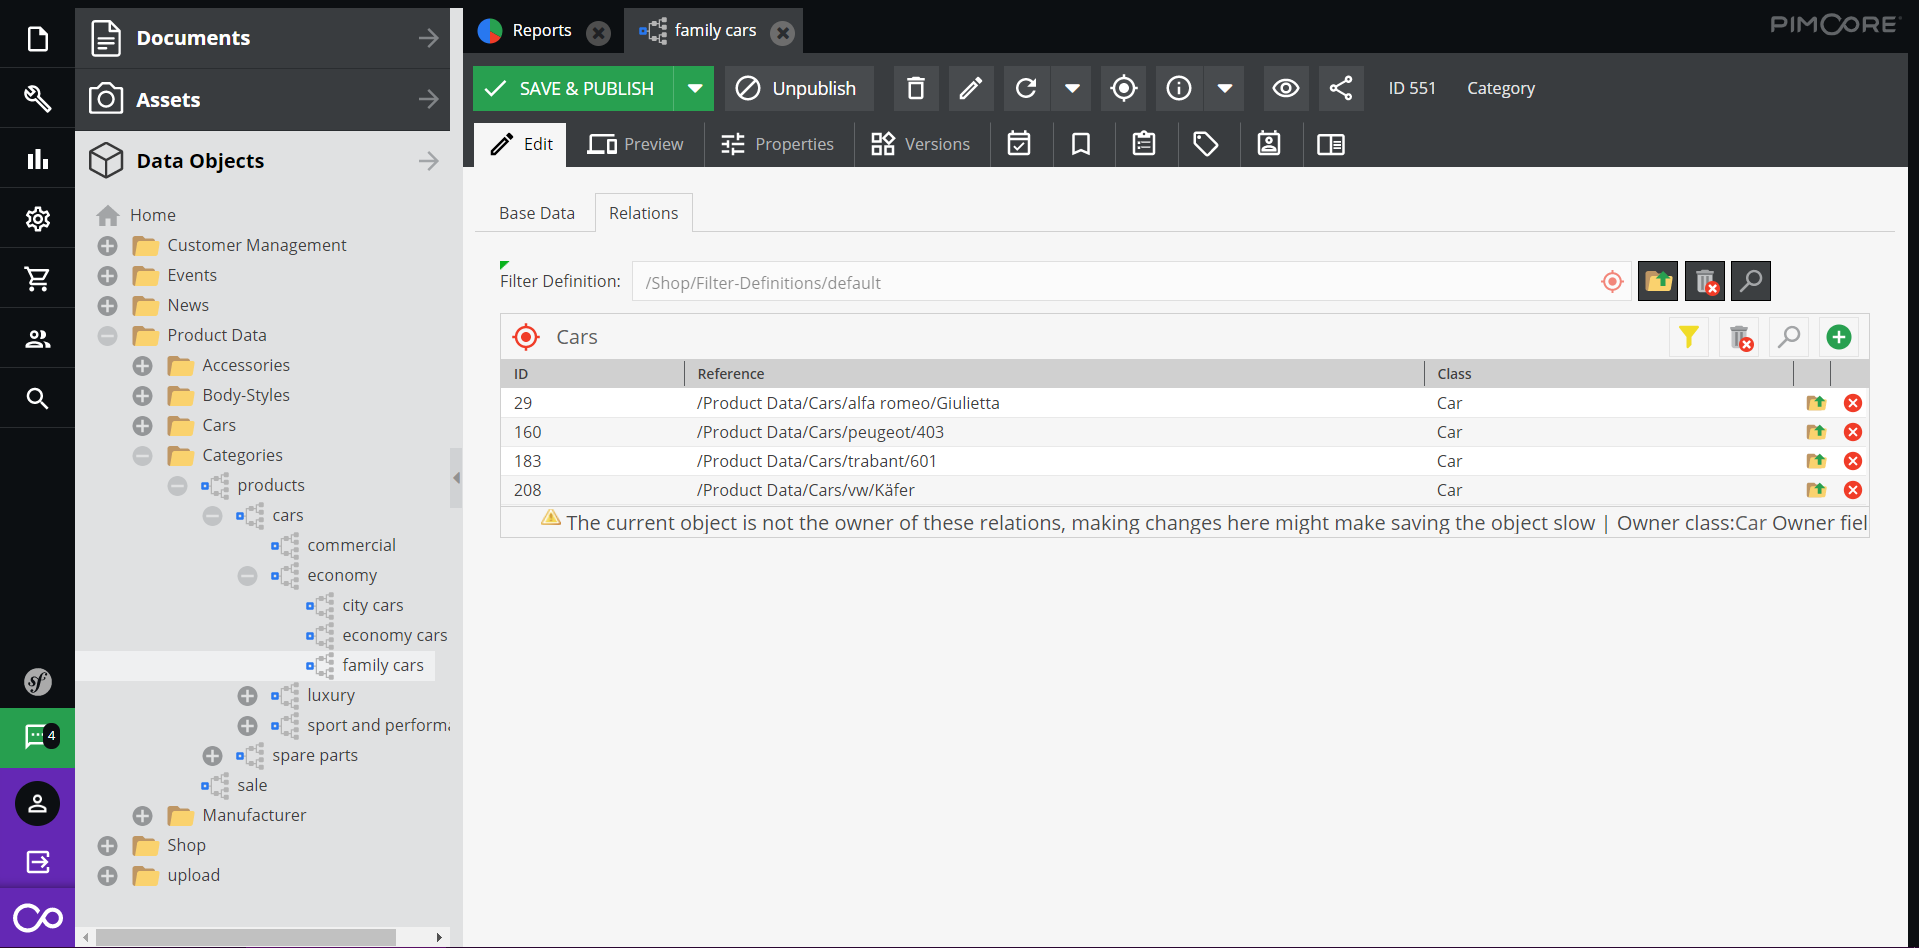Toggle the eye preview icon in toolbar
The image size is (1919, 948).
1286,88
